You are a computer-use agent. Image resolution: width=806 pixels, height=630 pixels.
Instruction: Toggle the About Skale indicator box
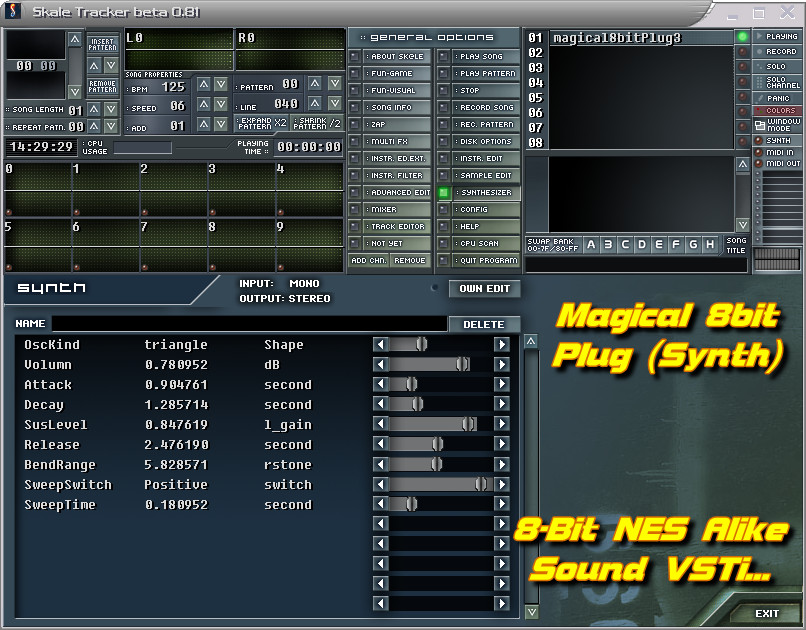coord(355,57)
